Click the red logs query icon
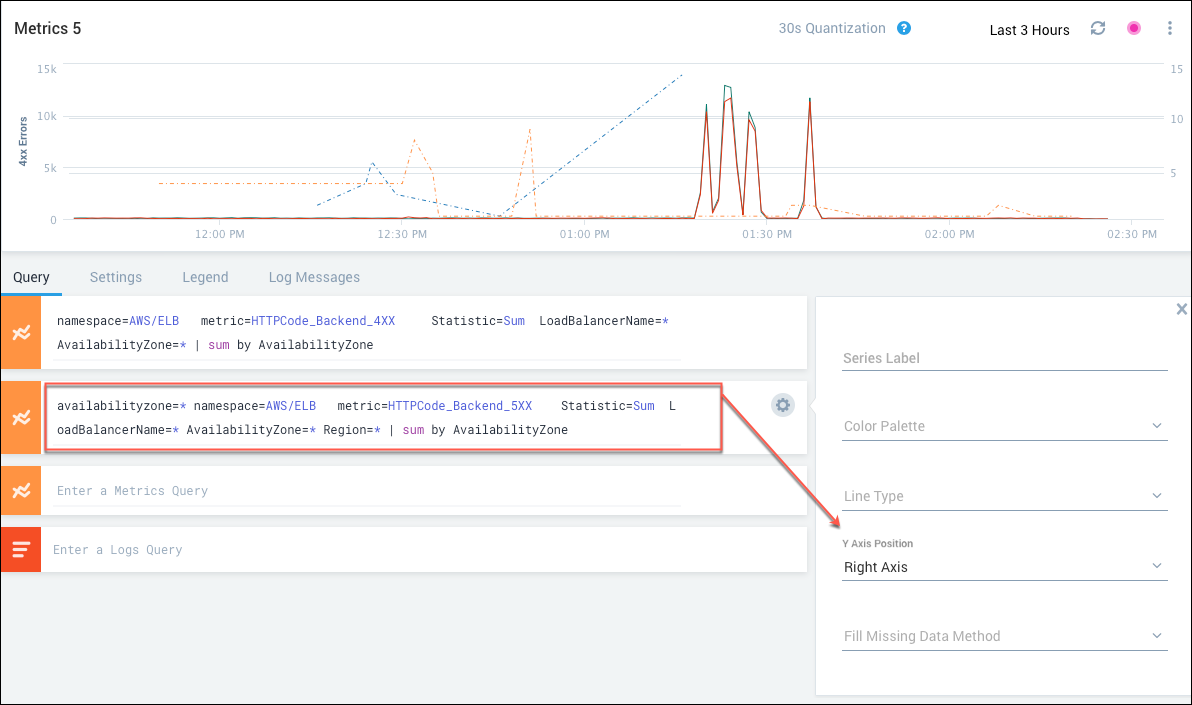This screenshot has width=1192, height=705. pyautogui.click(x=21, y=550)
